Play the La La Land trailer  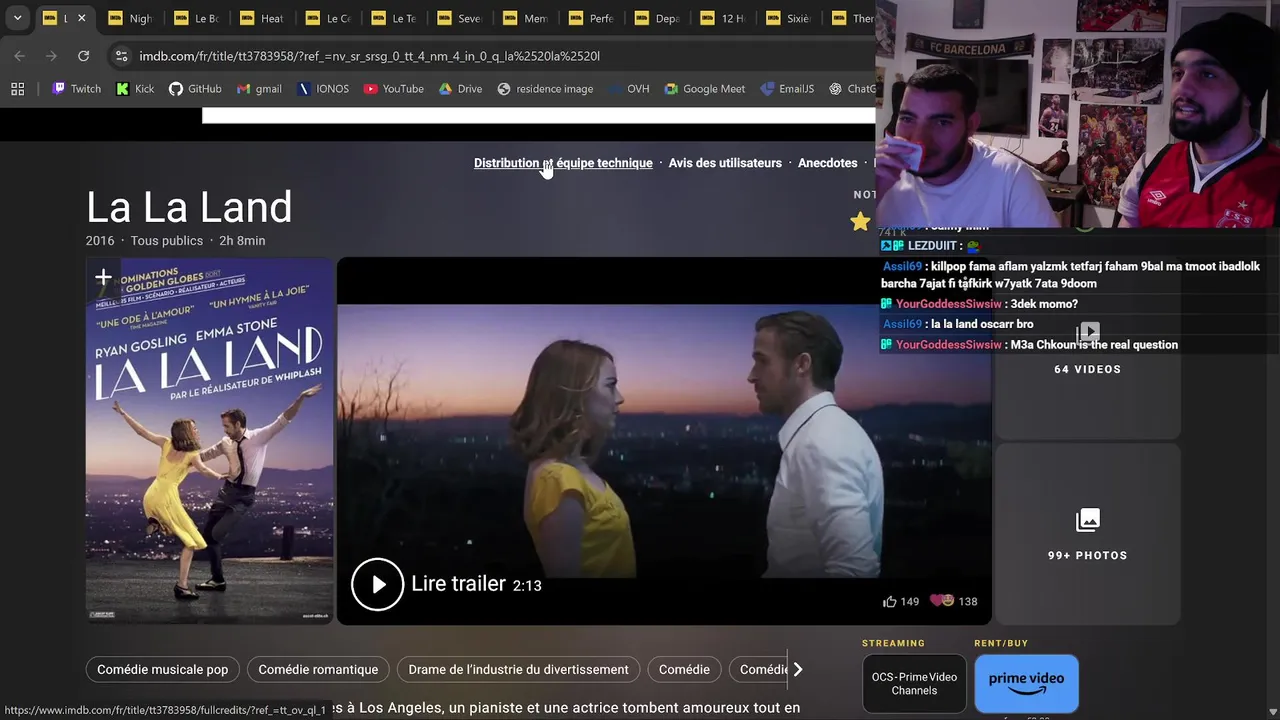tap(377, 584)
